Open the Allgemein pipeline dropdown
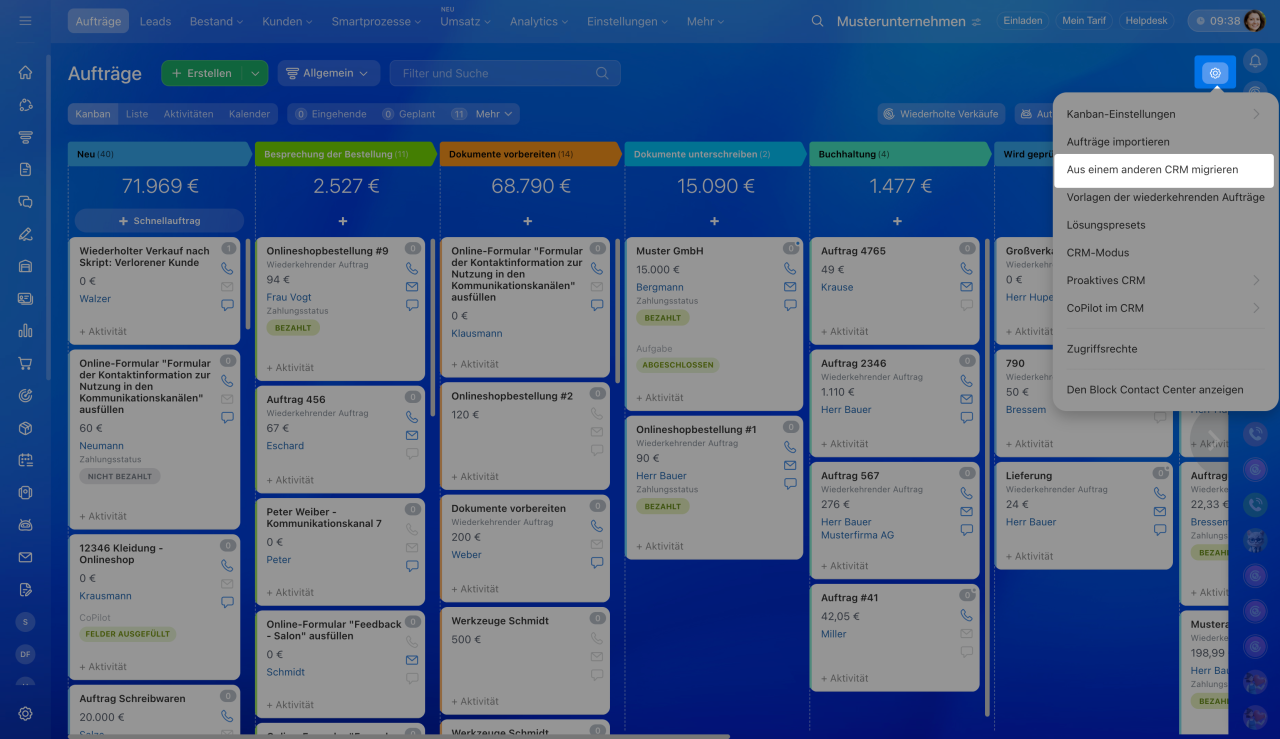This screenshot has height=739, width=1280. [328, 73]
